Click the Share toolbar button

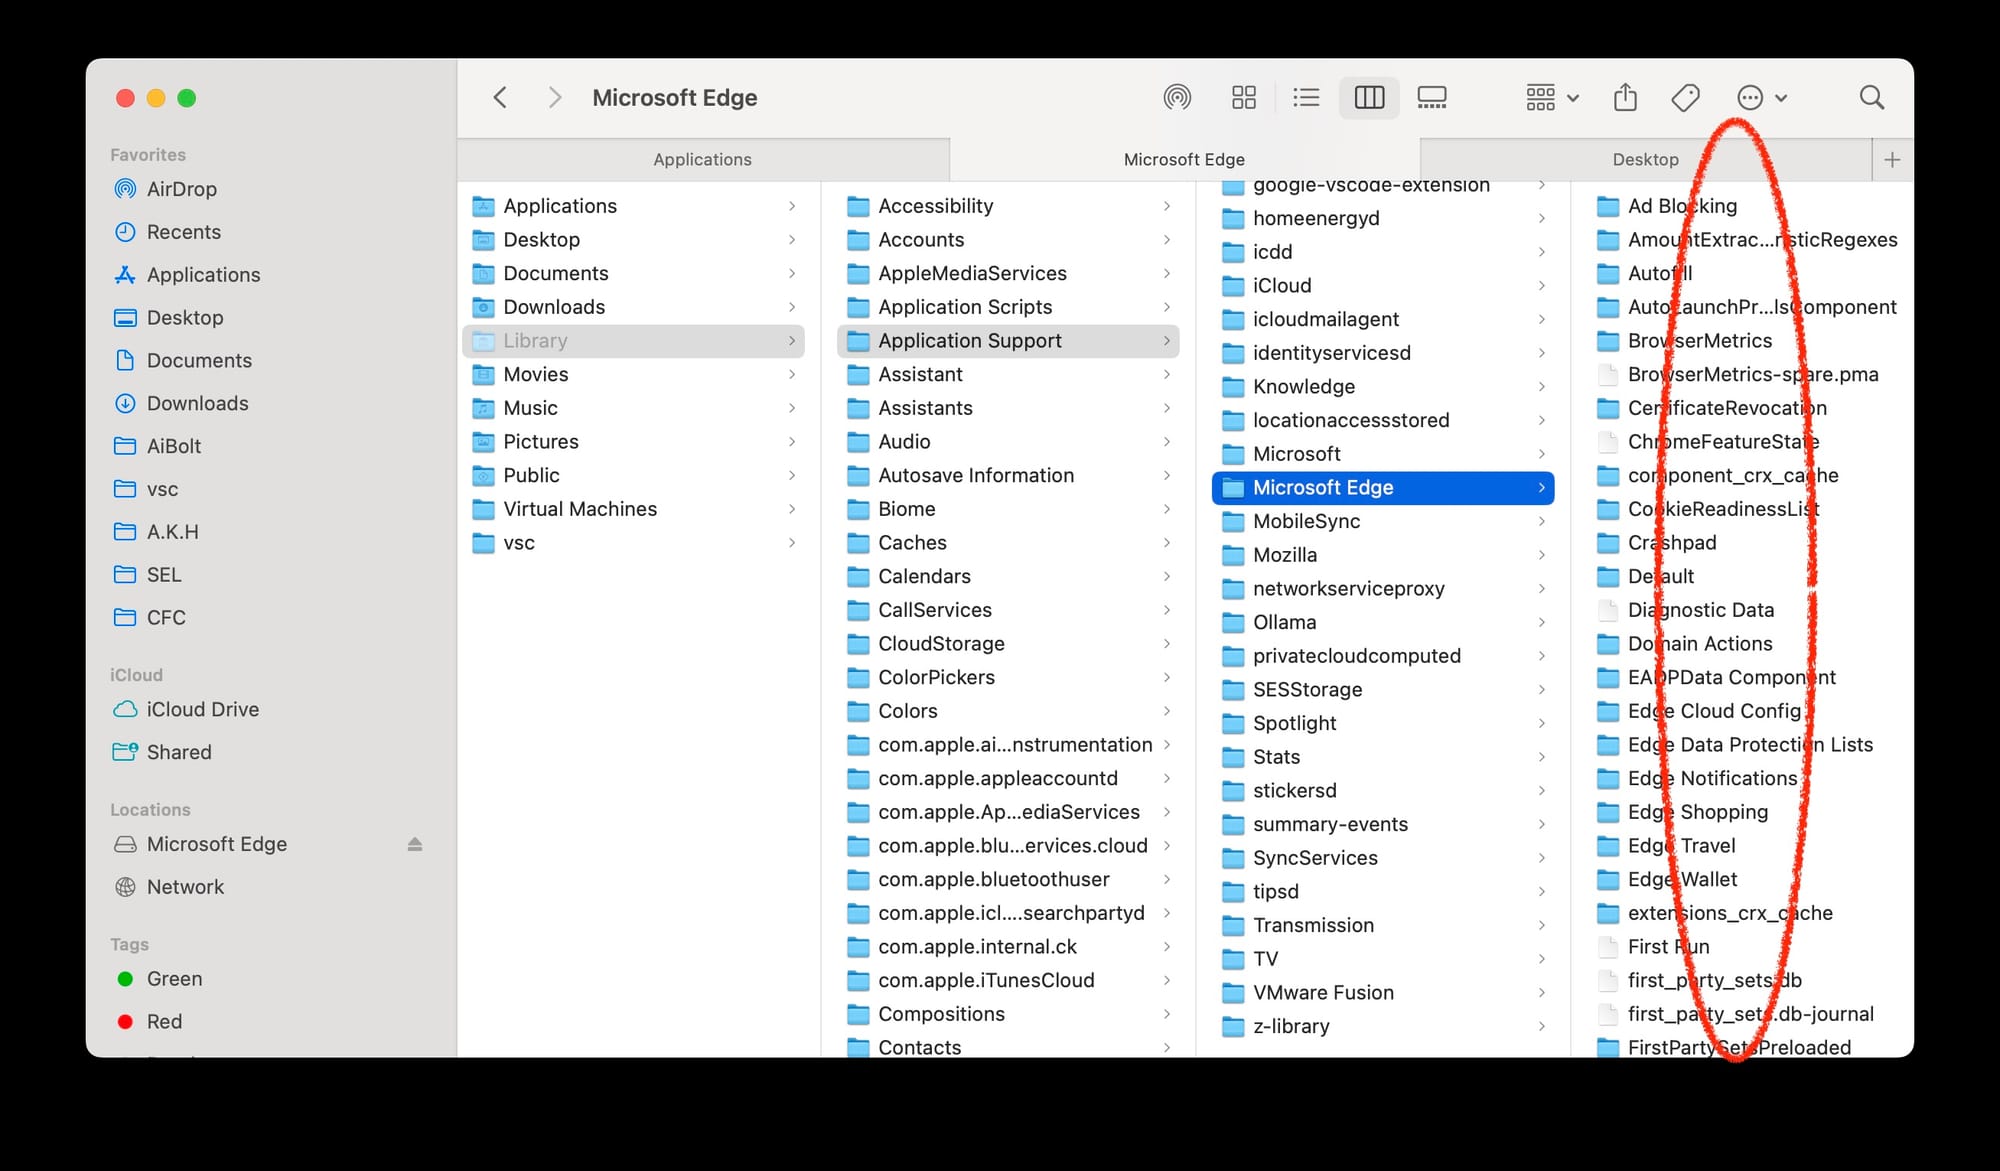pos(1625,97)
